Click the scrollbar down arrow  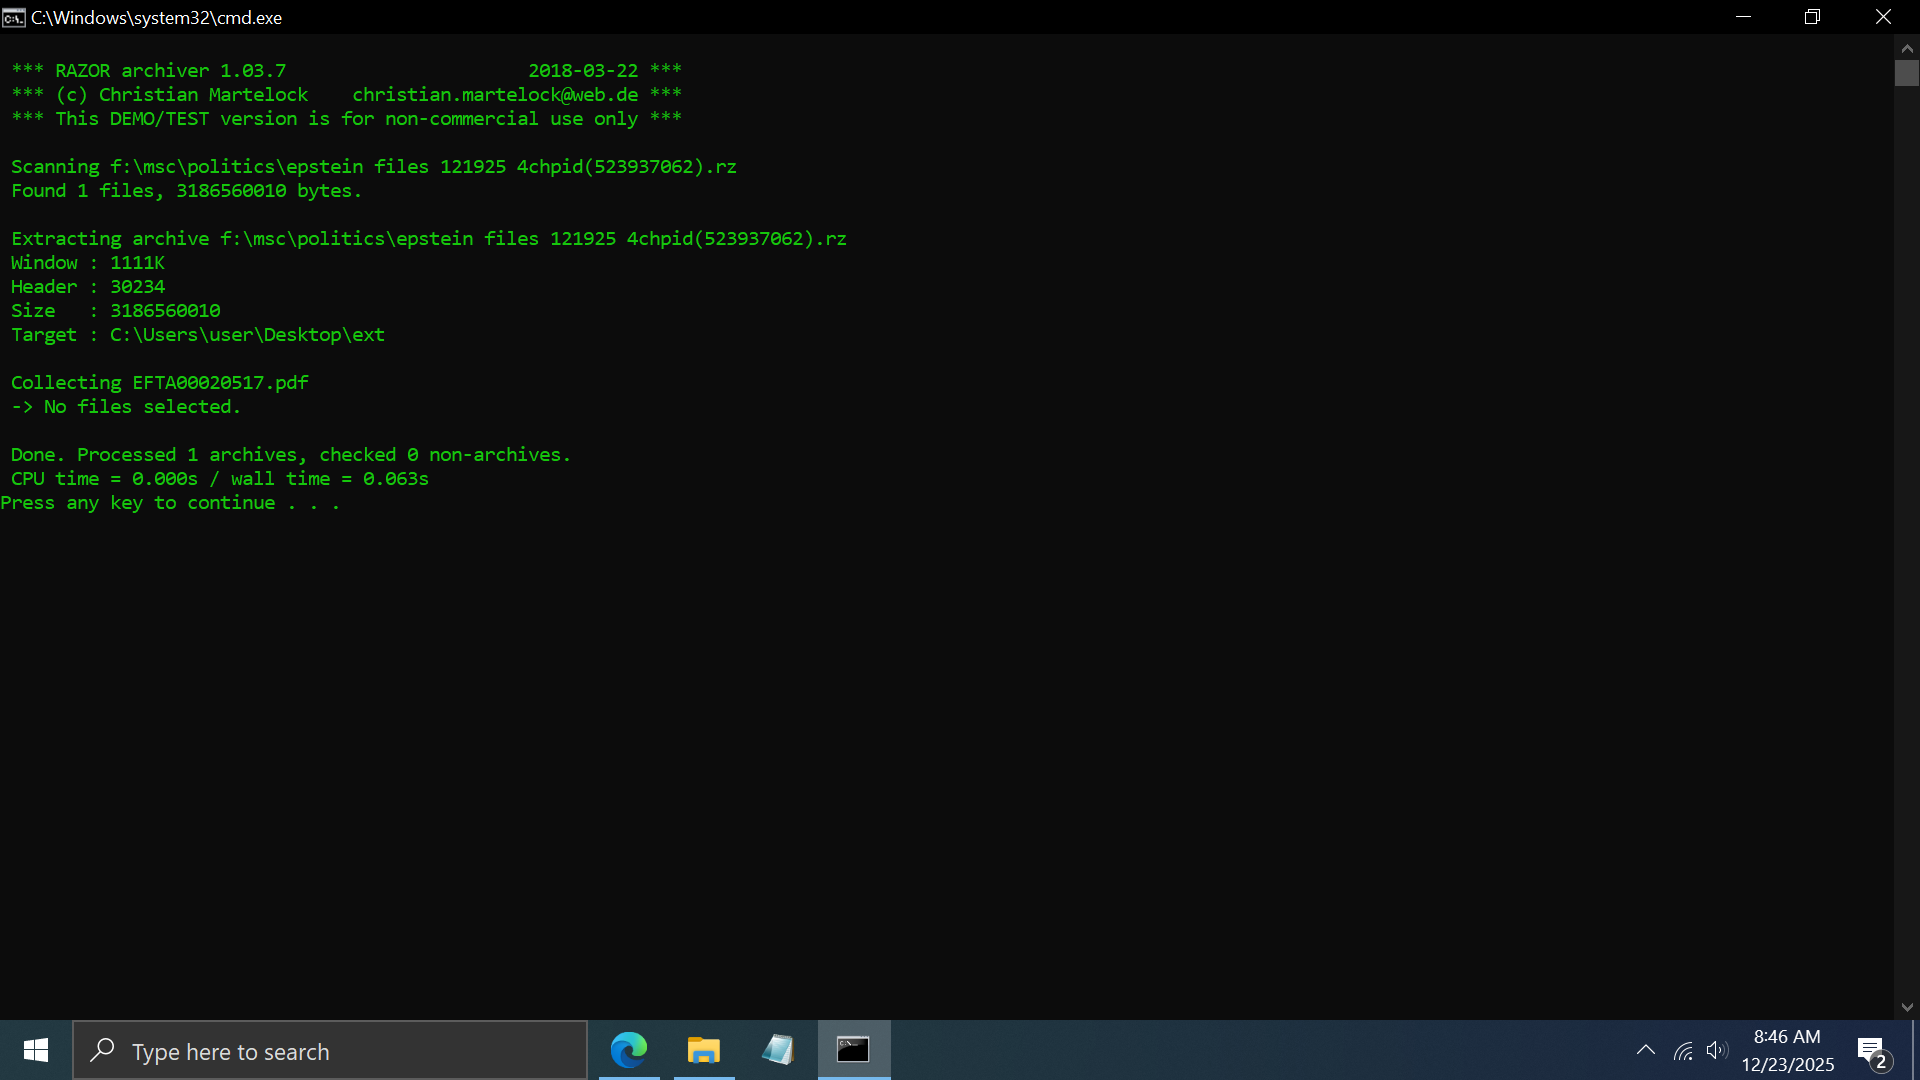1907,1007
